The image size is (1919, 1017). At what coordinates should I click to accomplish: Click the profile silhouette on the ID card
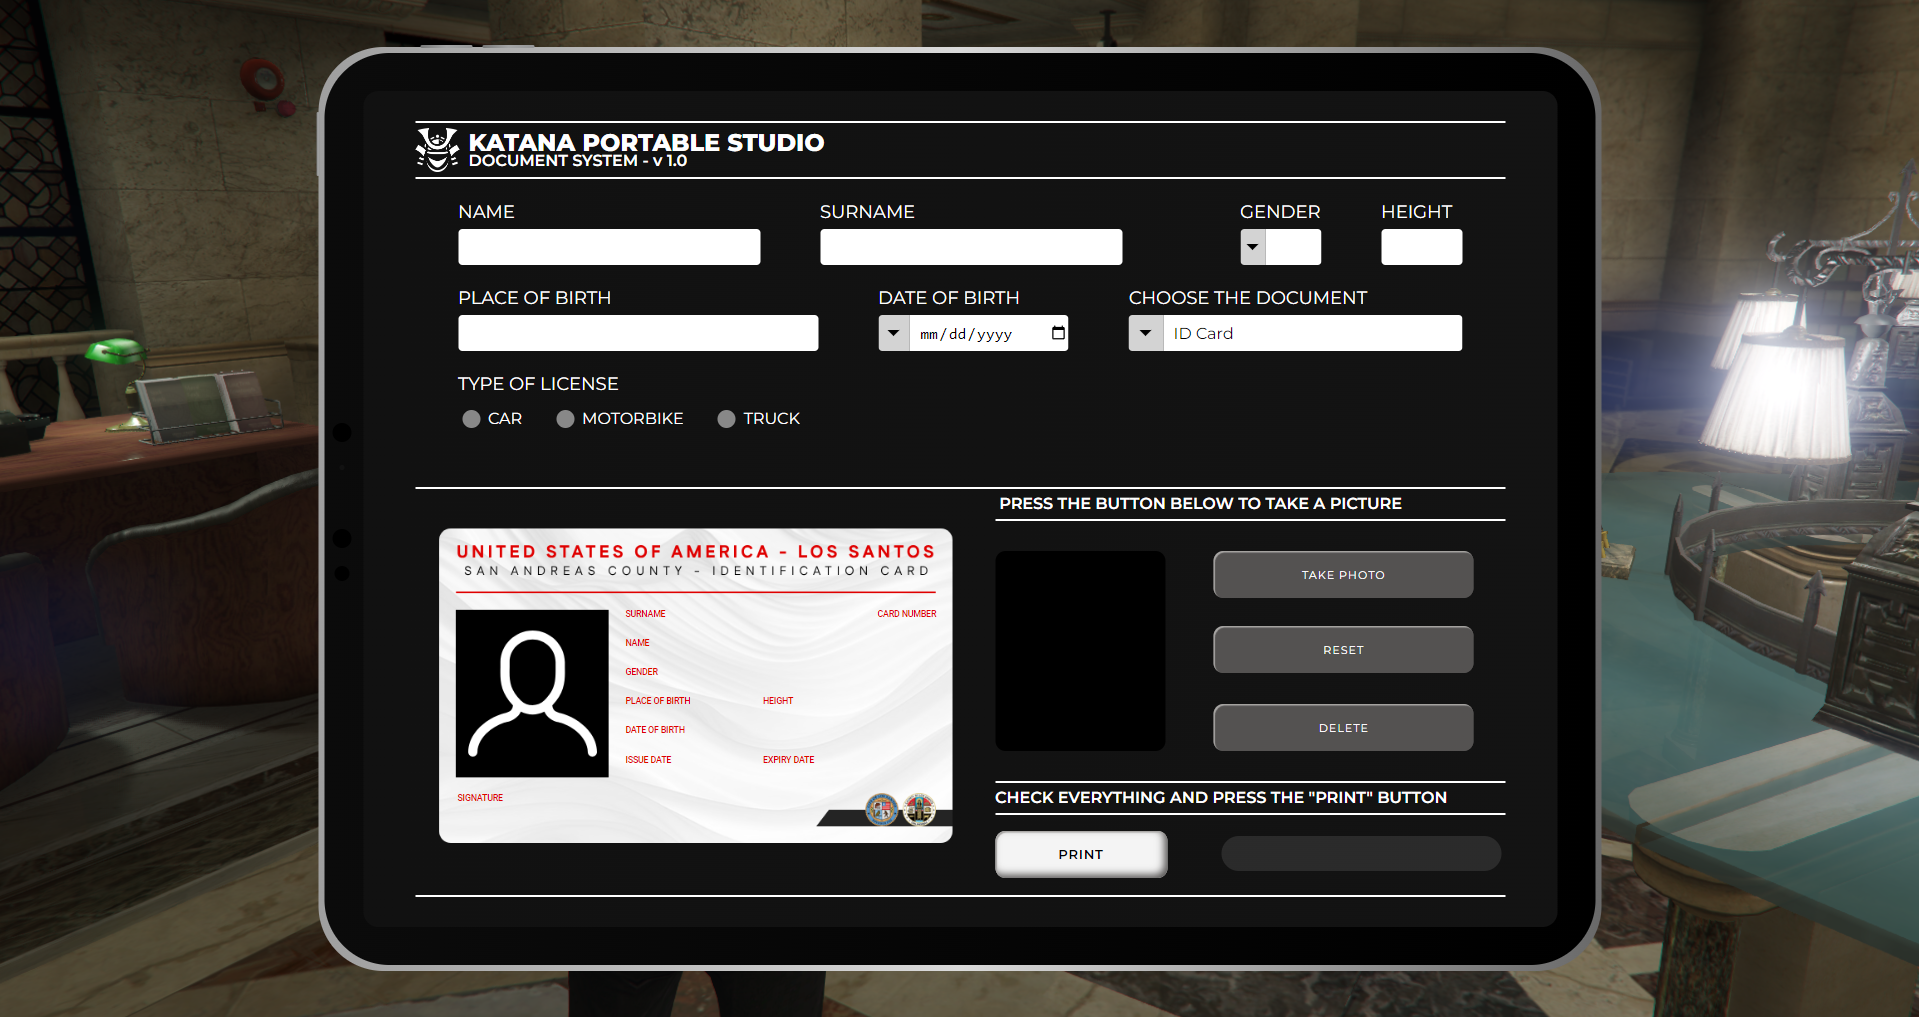[532, 693]
